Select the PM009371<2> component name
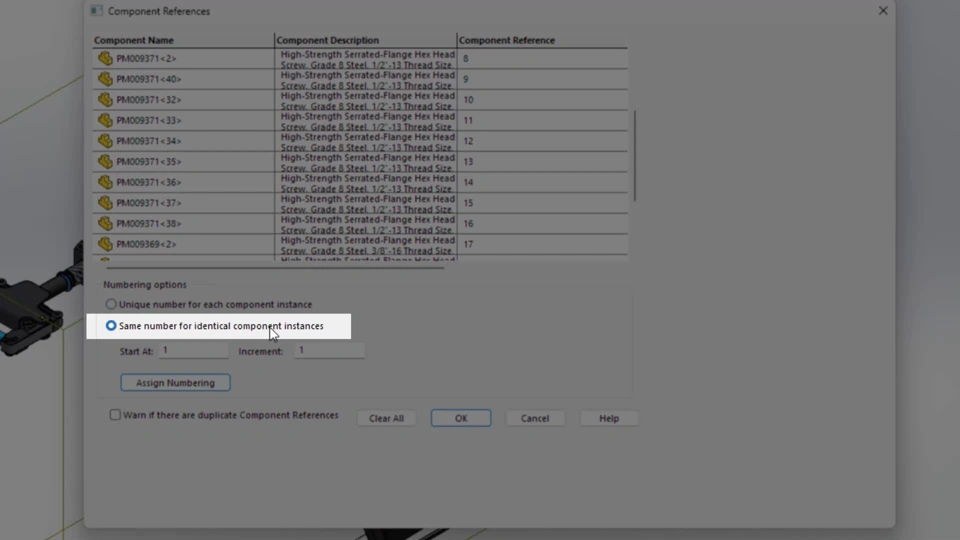Image resolution: width=960 pixels, height=540 pixels. tap(146, 59)
